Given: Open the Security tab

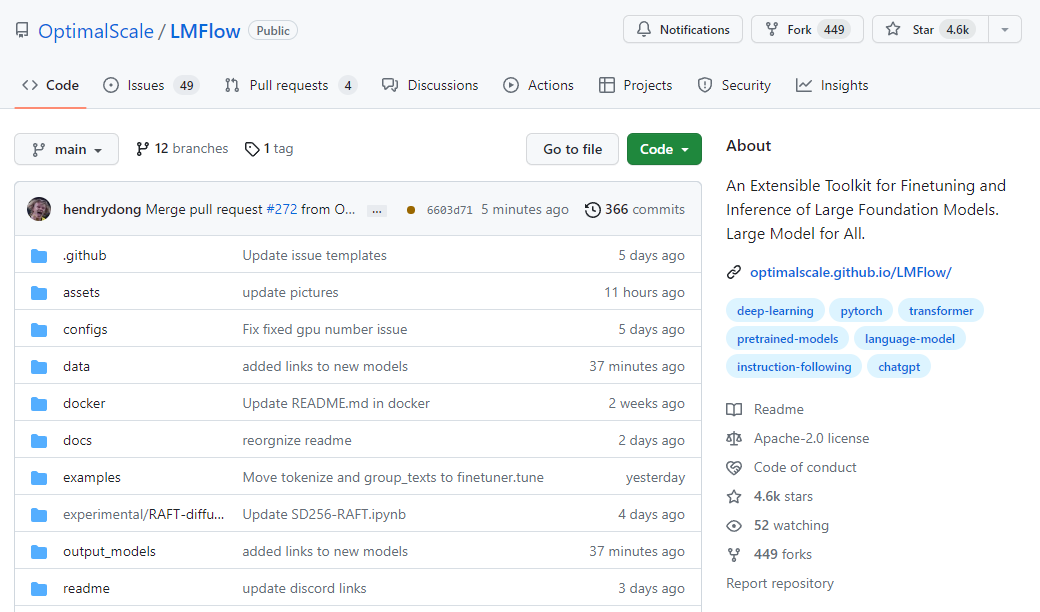Looking at the screenshot, I should tap(734, 86).
